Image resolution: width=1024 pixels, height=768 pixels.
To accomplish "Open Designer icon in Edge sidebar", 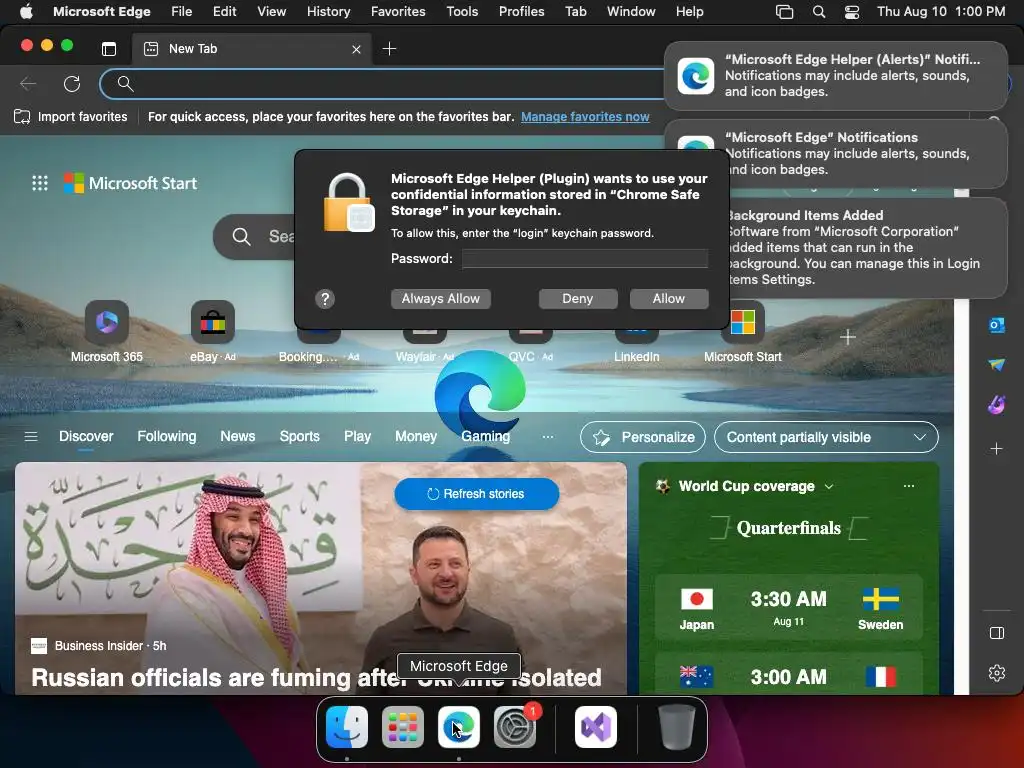I will (997, 405).
